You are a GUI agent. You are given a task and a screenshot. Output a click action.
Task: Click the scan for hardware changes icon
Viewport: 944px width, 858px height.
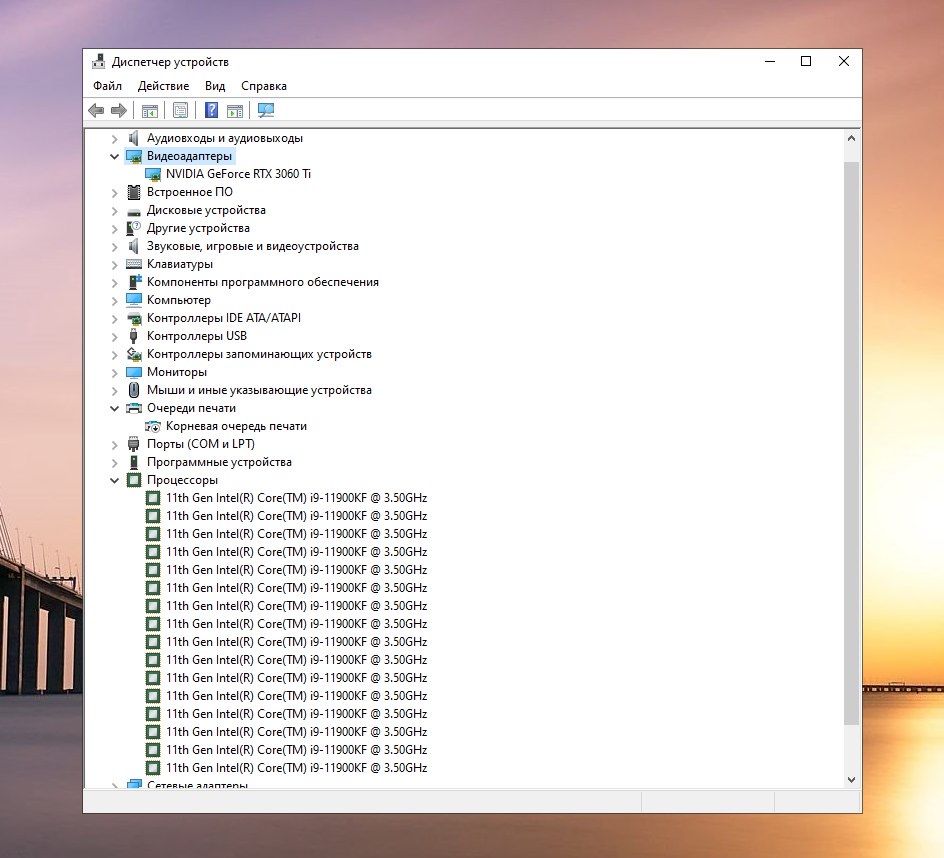tap(266, 110)
